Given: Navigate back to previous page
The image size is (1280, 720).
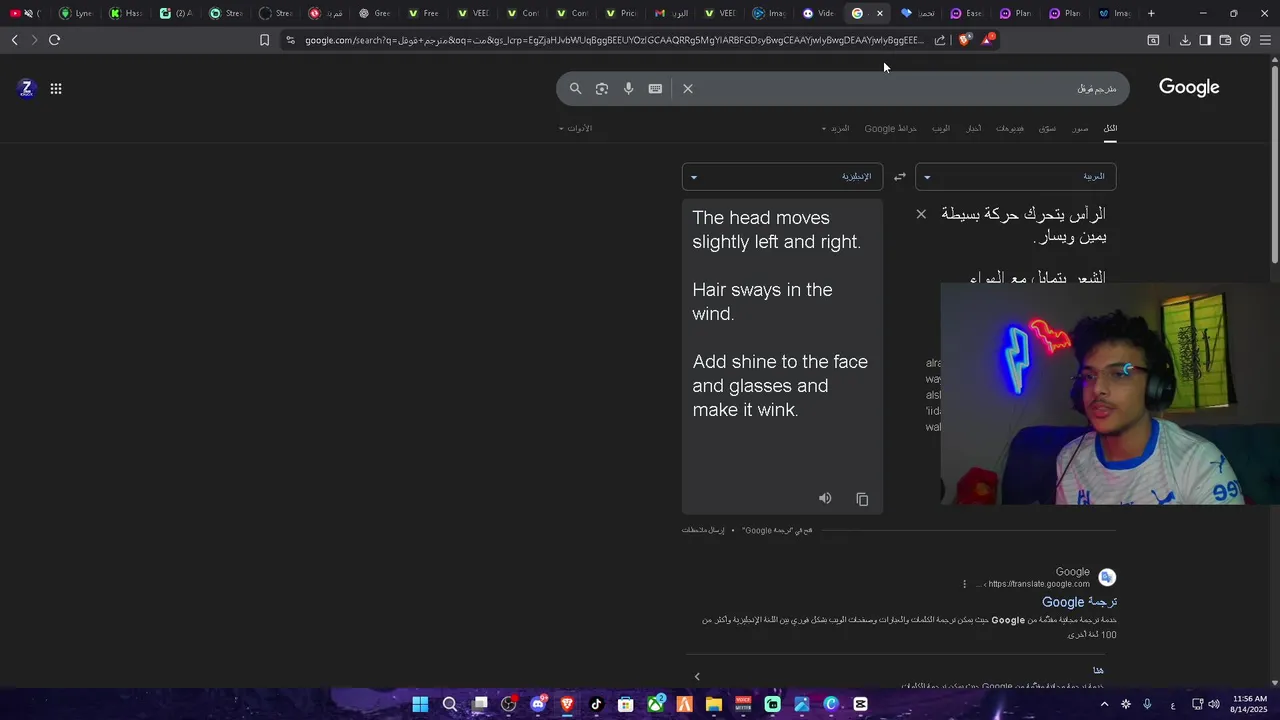Looking at the screenshot, I should 14,40.
